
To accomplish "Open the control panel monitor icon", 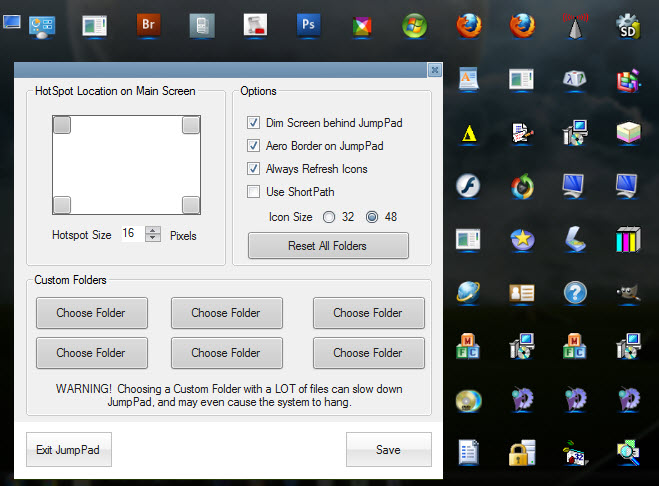I will pos(42,27).
